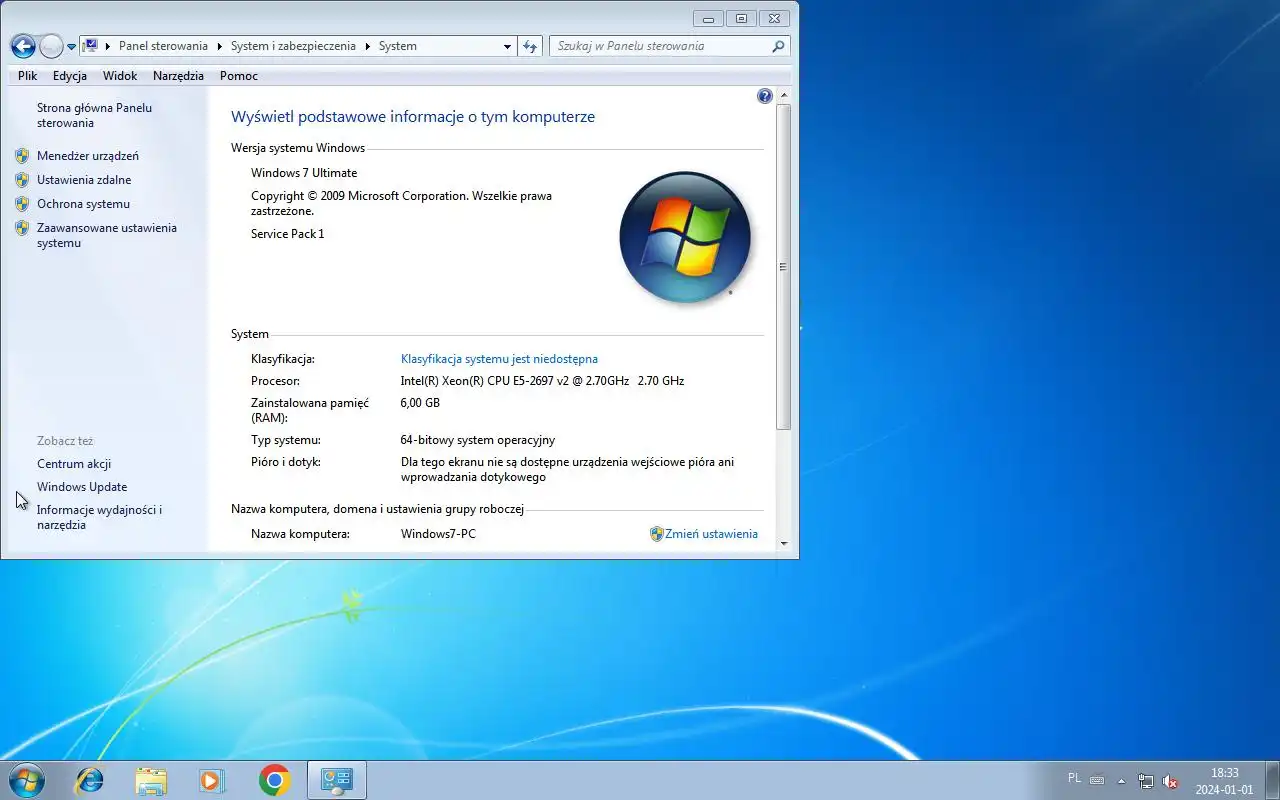Click the Control Panel icon in address bar
The image size is (1280, 800).
coord(91,45)
